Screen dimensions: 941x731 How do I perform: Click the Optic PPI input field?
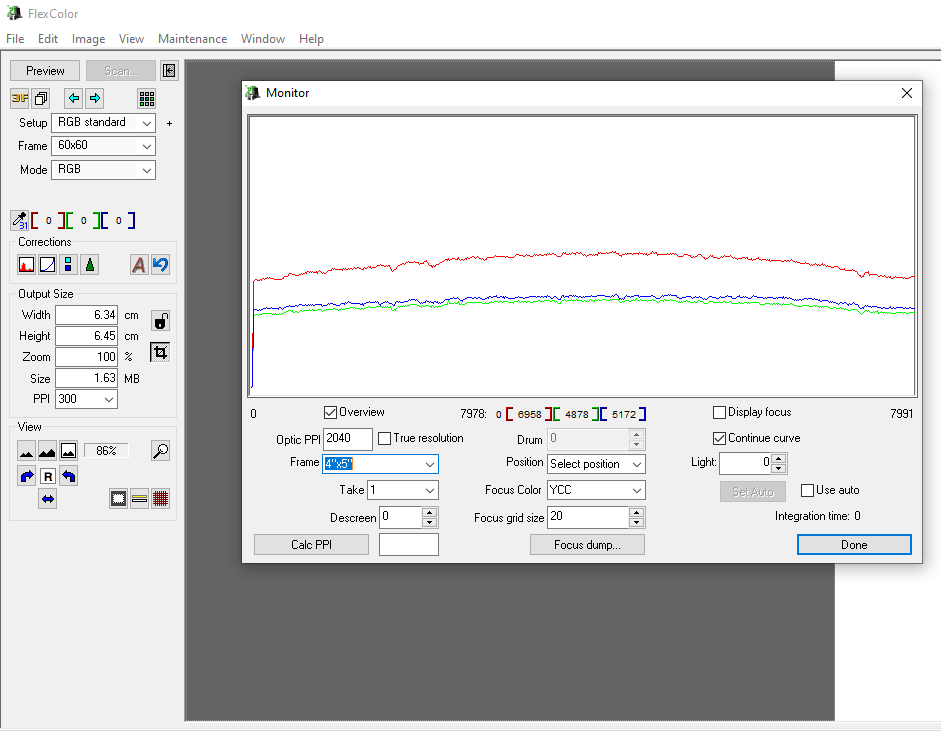pos(347,439)
